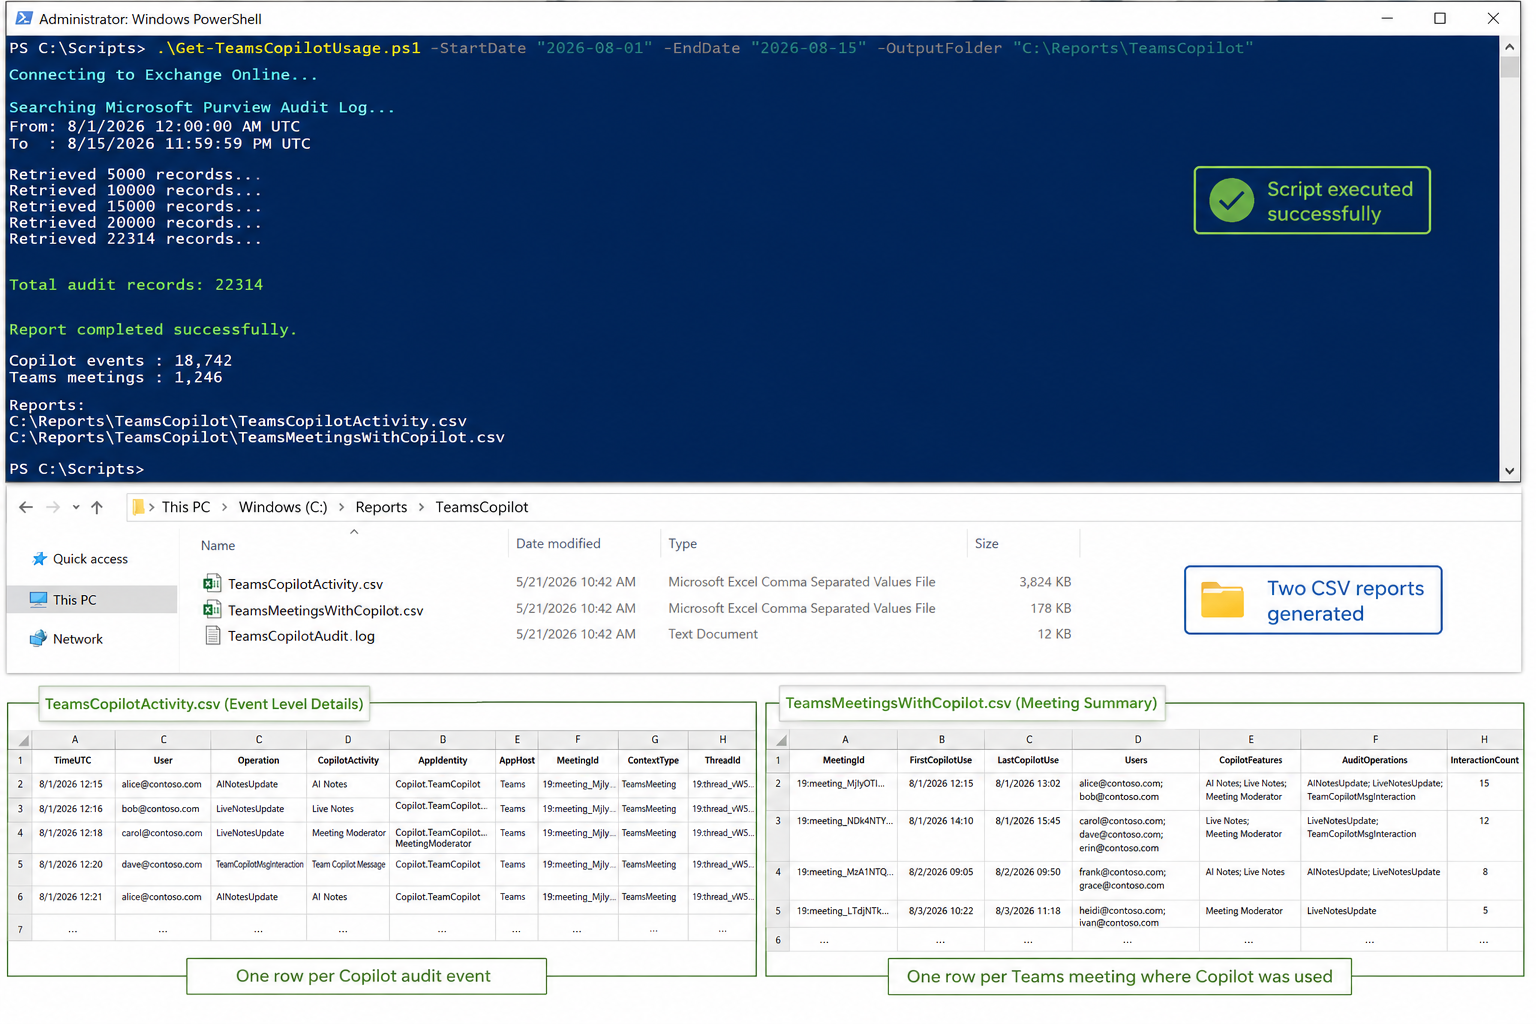The height and width of the screenshot is (1024, 1536).
Task: Click Operation header in Activity sheet
Action: click(x=259, y=761)
